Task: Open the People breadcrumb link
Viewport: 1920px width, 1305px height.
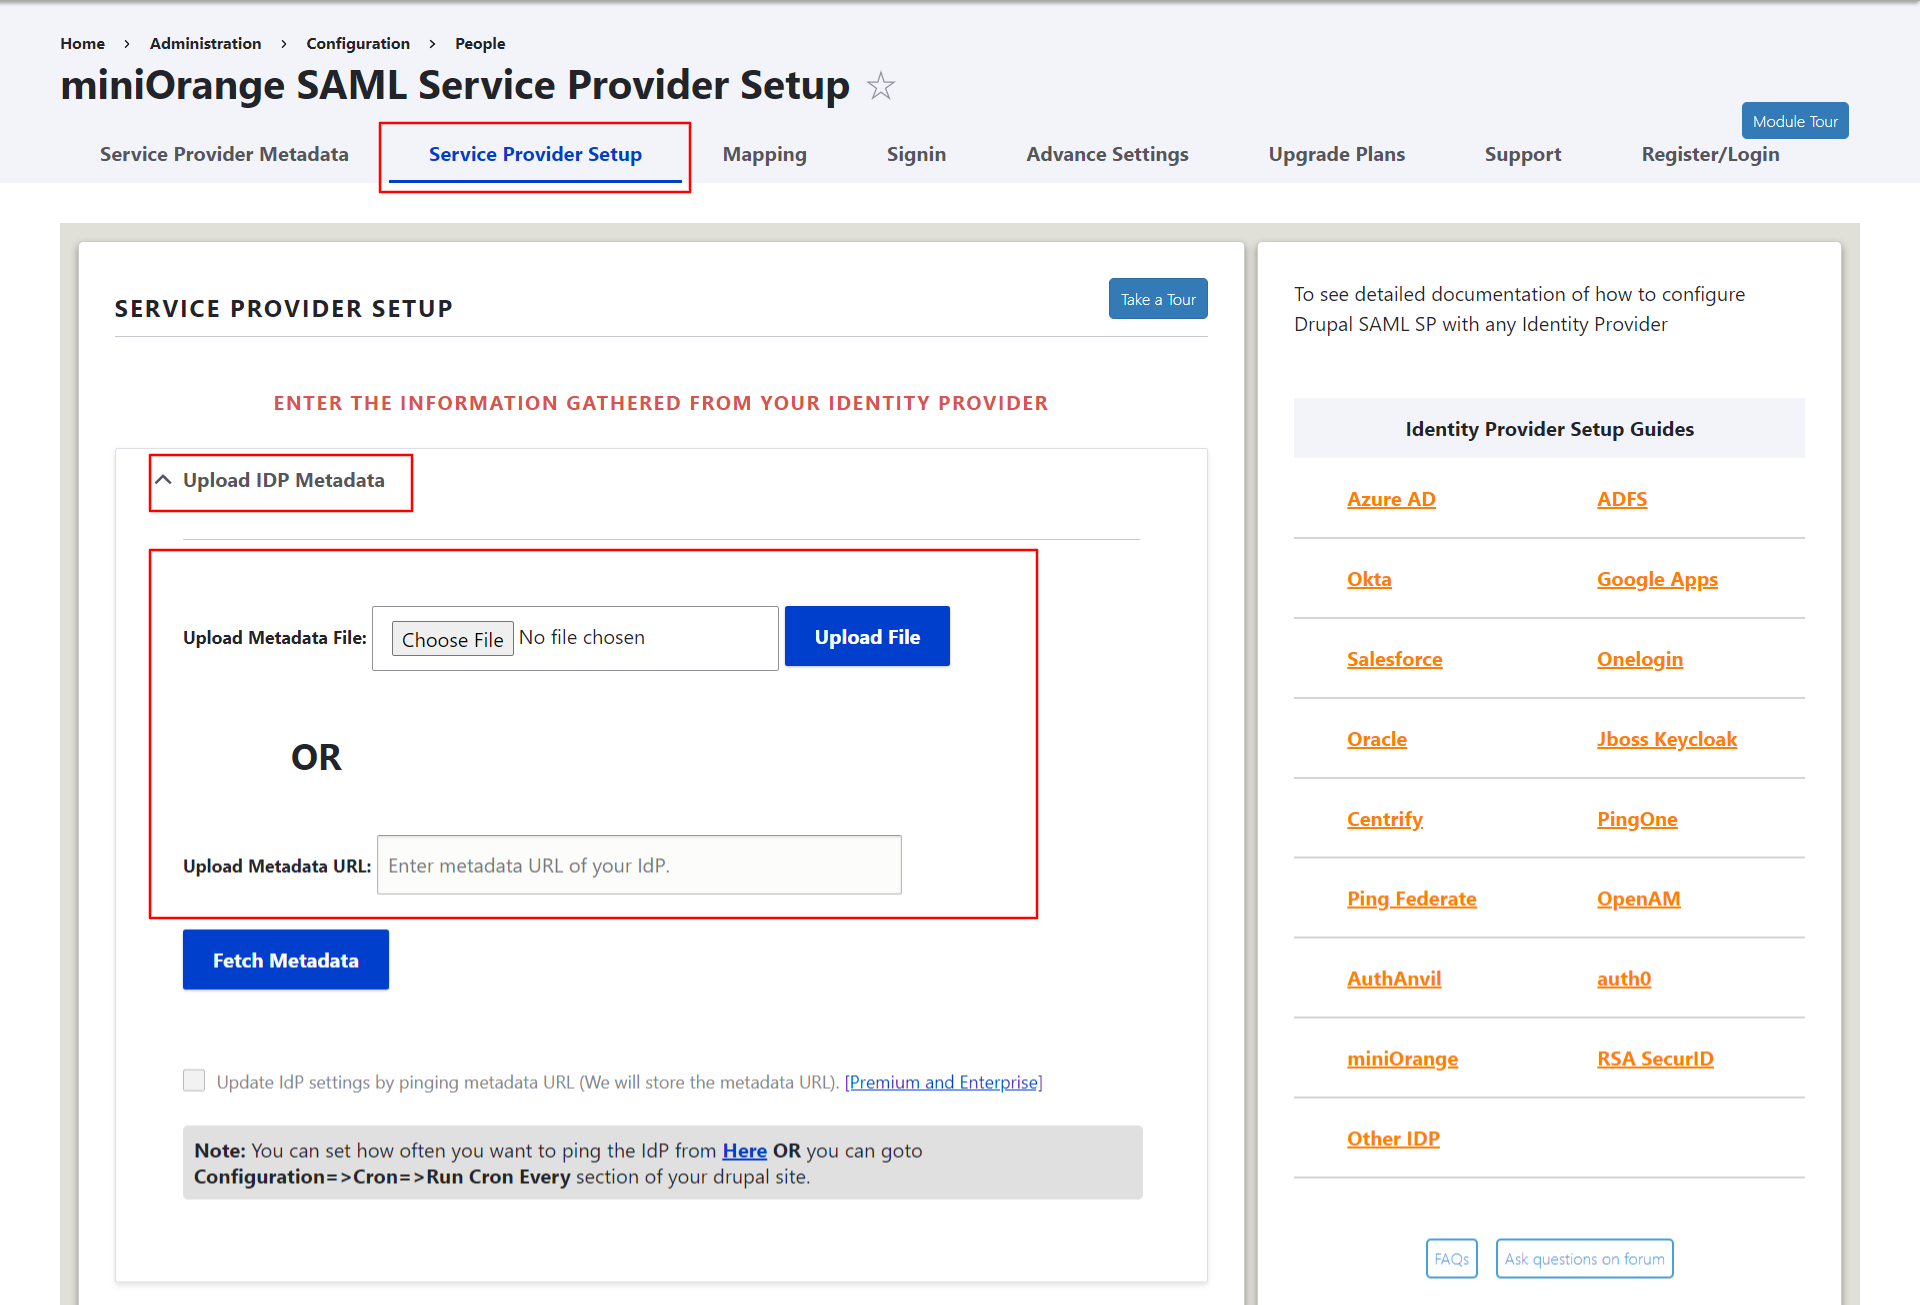Action: [x=480, y=43]
